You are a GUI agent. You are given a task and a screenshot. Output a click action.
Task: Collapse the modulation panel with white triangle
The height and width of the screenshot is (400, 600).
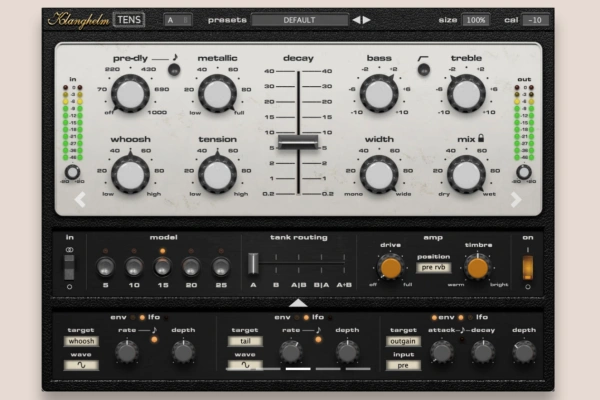(x=298, y=303)
